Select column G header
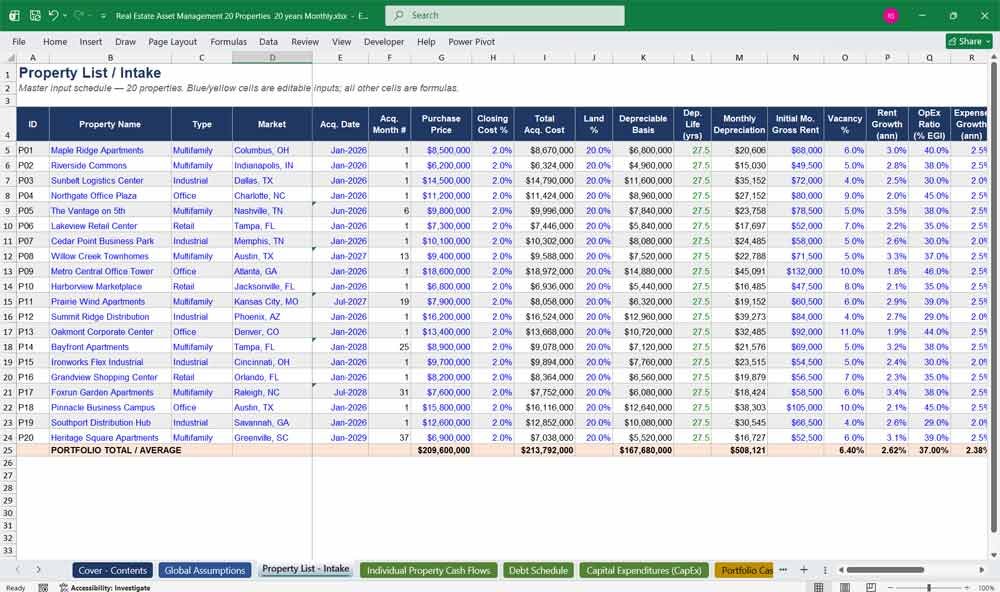 coord(441,58)
